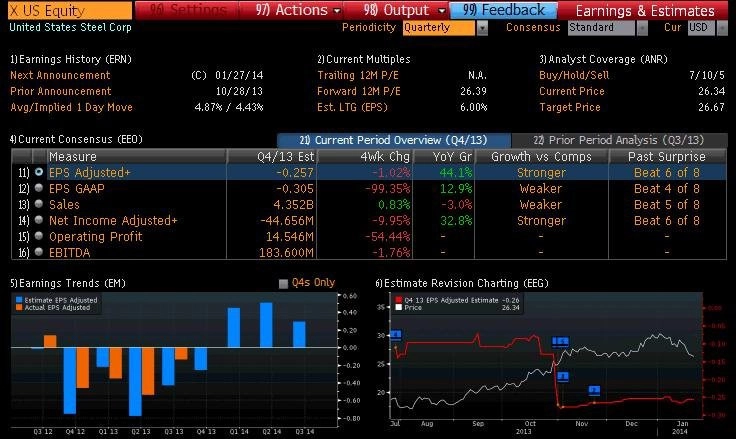The height and width of the screenshot is (439, 736).
Task: Click the blue Estimate EPS Adjusted legend swatch
Action: [x=19, y=300]
